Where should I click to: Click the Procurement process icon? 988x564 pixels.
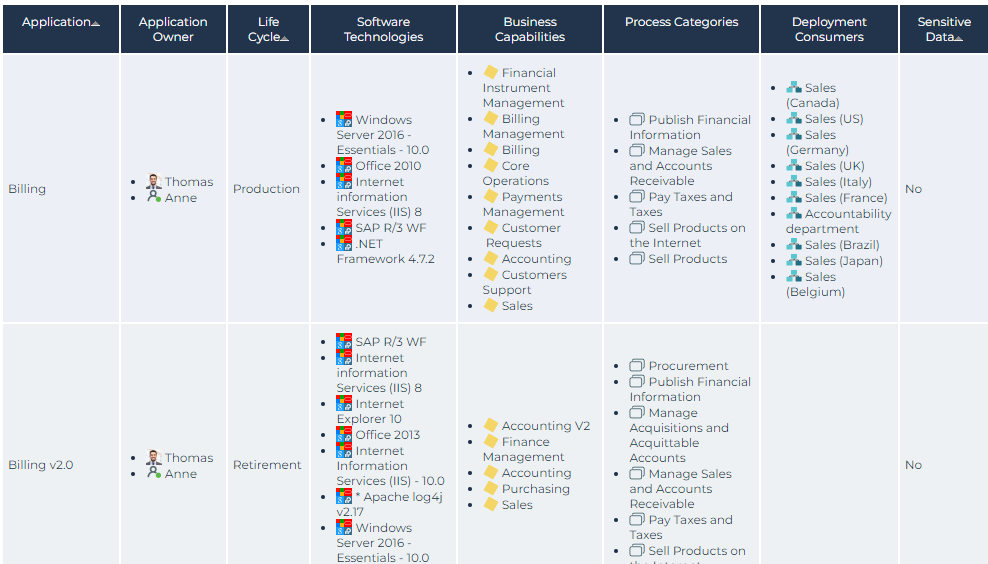tap(637, 366)
